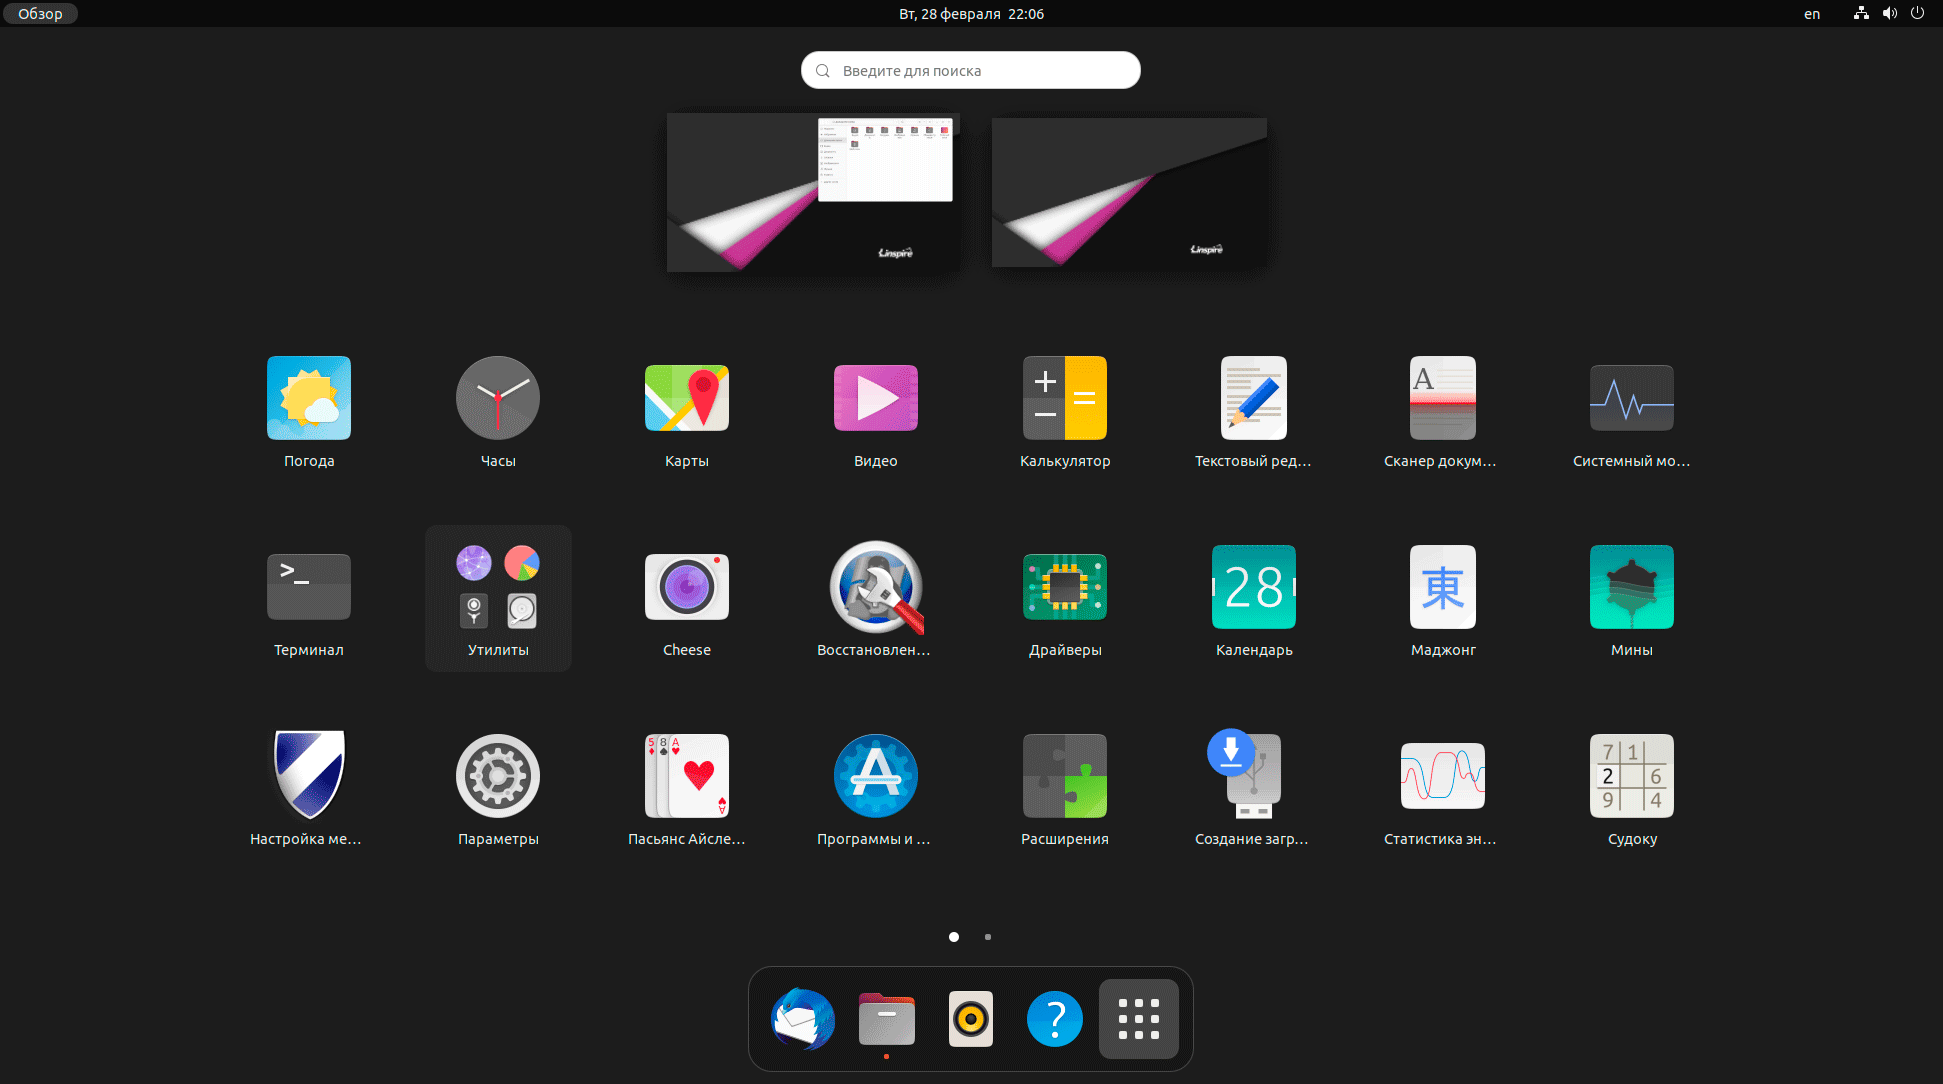Open the Карты maps application
Viewport: 1943px width, 1084px height.
687,399
